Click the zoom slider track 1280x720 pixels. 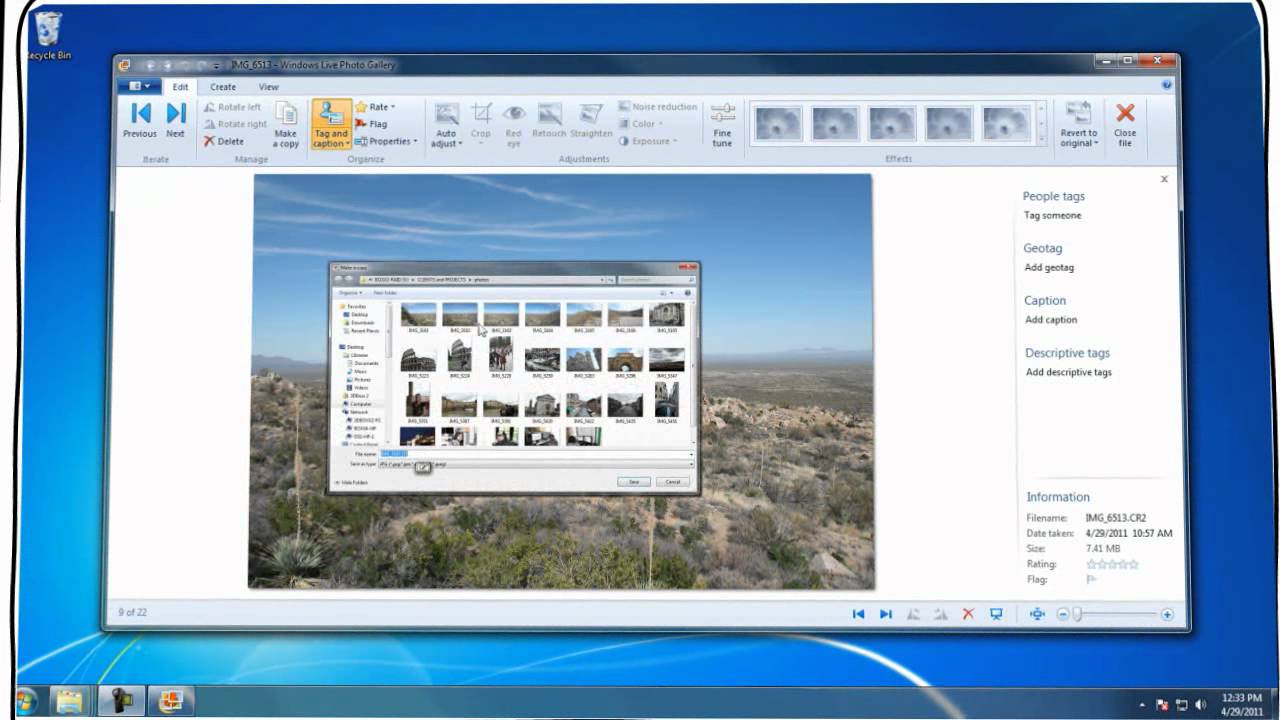[x=1115, y=614]
